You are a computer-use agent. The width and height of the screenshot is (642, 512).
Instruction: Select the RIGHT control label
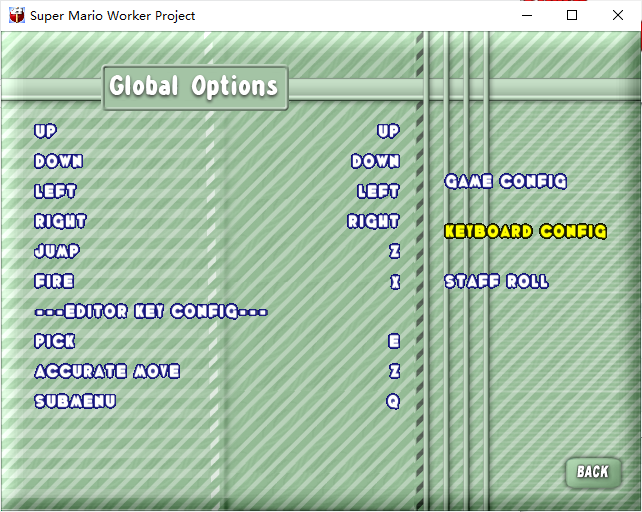pos(60,221)
